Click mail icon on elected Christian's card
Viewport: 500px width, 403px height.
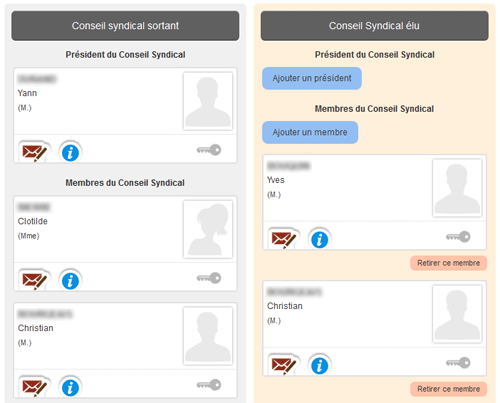pos(284,364)
